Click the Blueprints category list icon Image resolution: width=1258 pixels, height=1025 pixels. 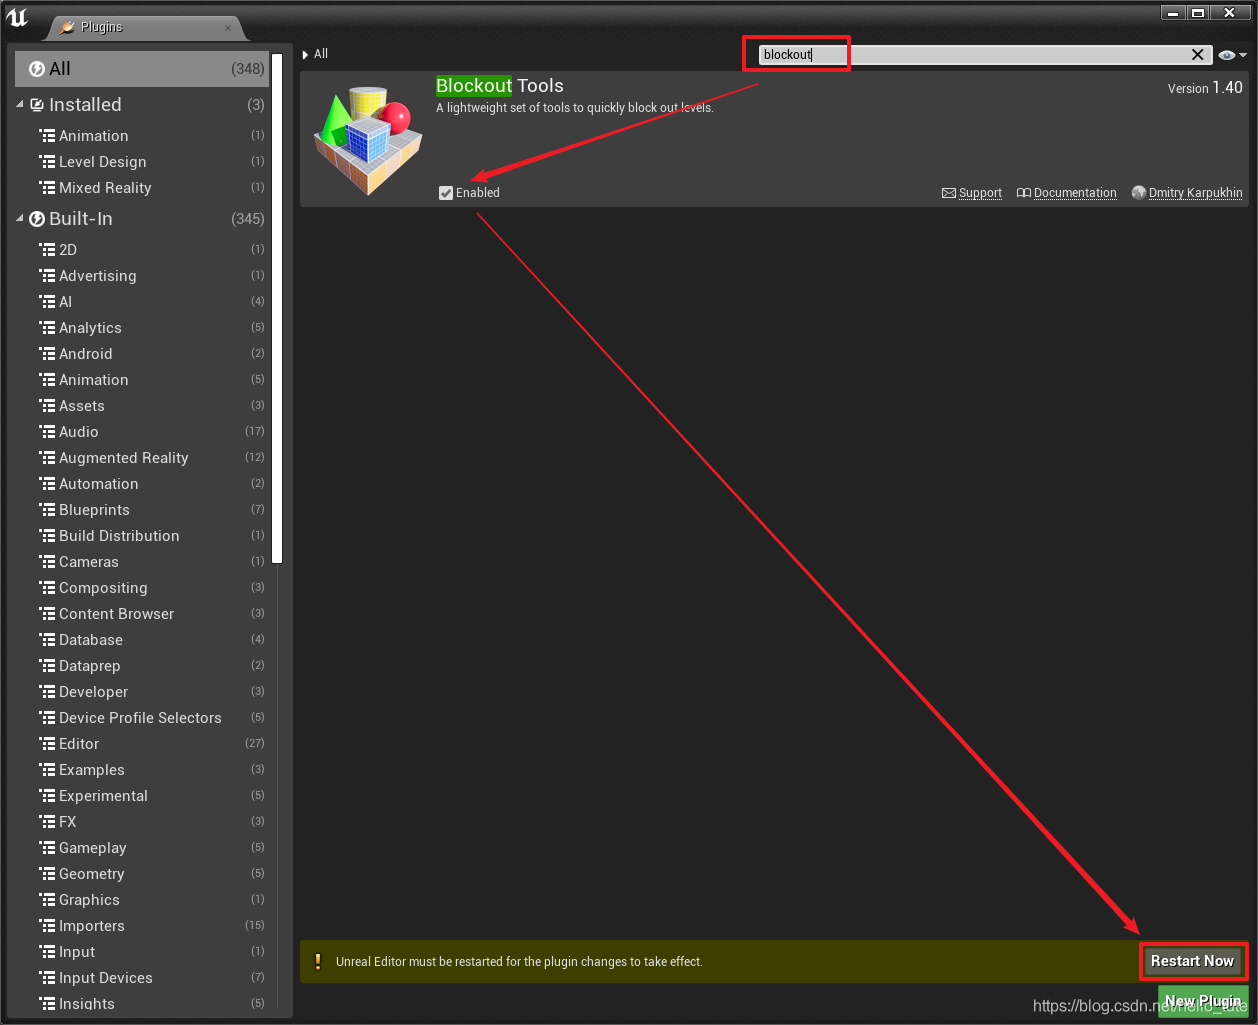(47, 510)
